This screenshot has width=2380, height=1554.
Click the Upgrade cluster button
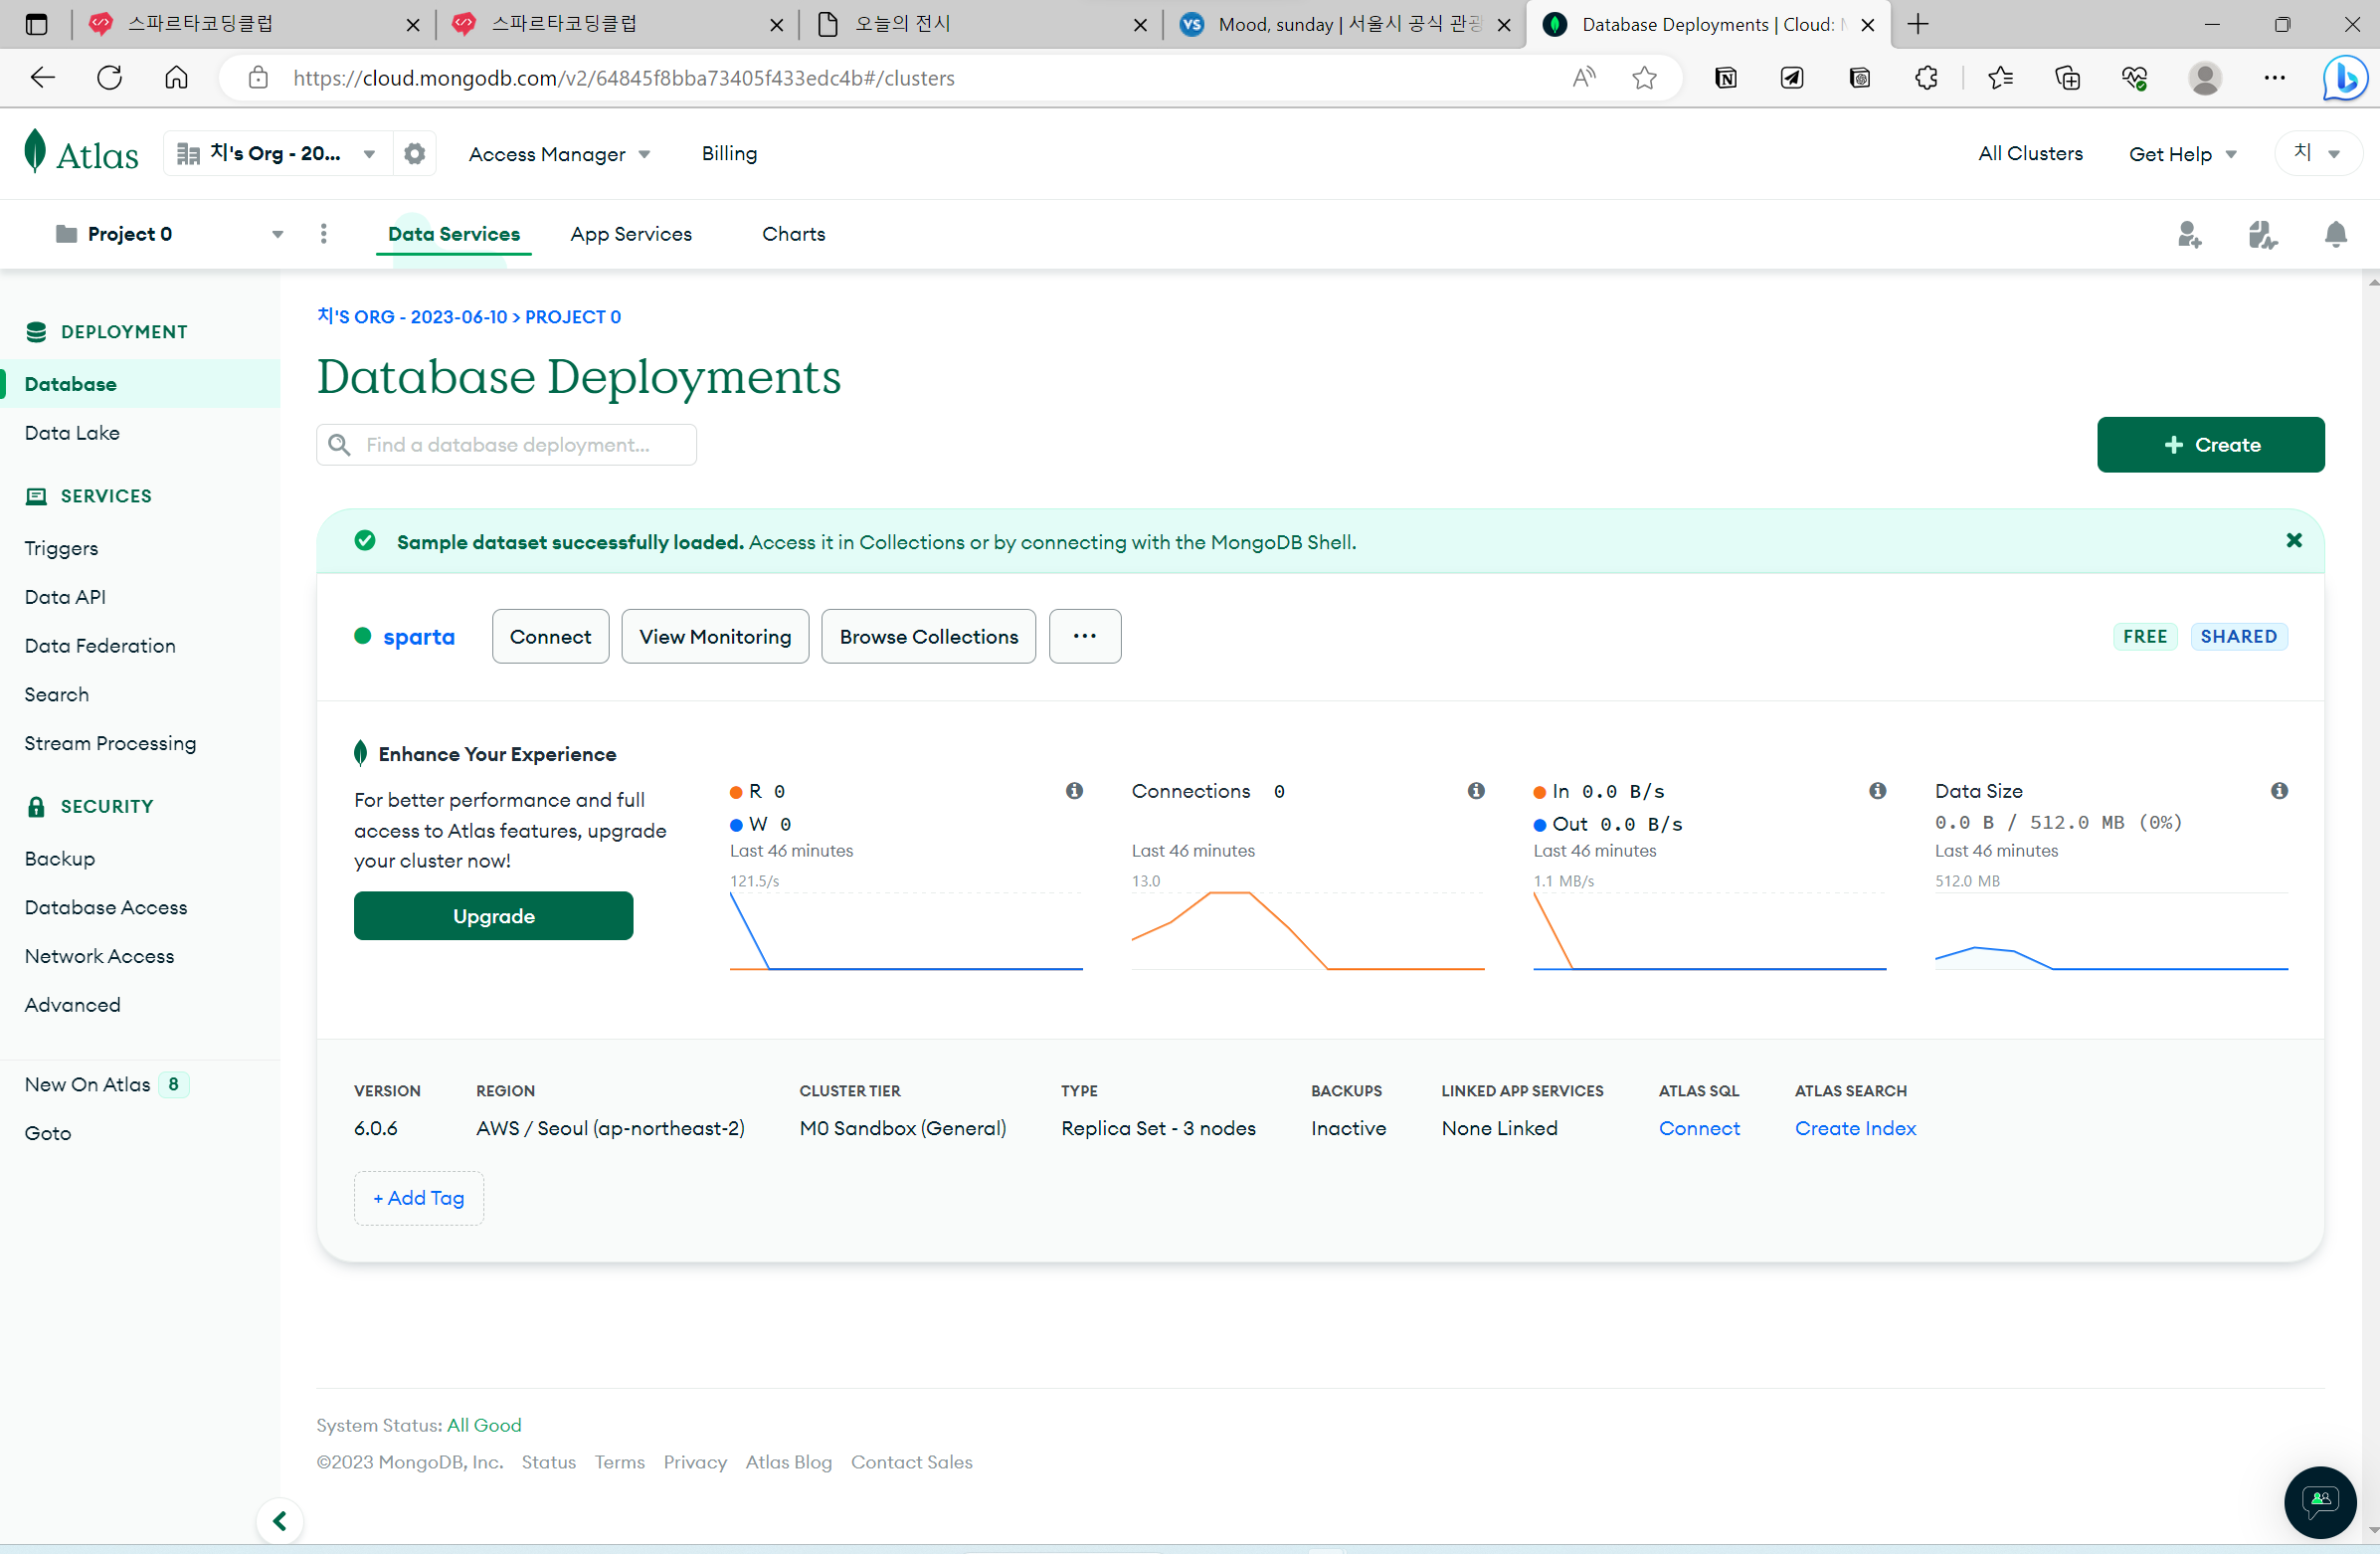[x=493, y=916]
